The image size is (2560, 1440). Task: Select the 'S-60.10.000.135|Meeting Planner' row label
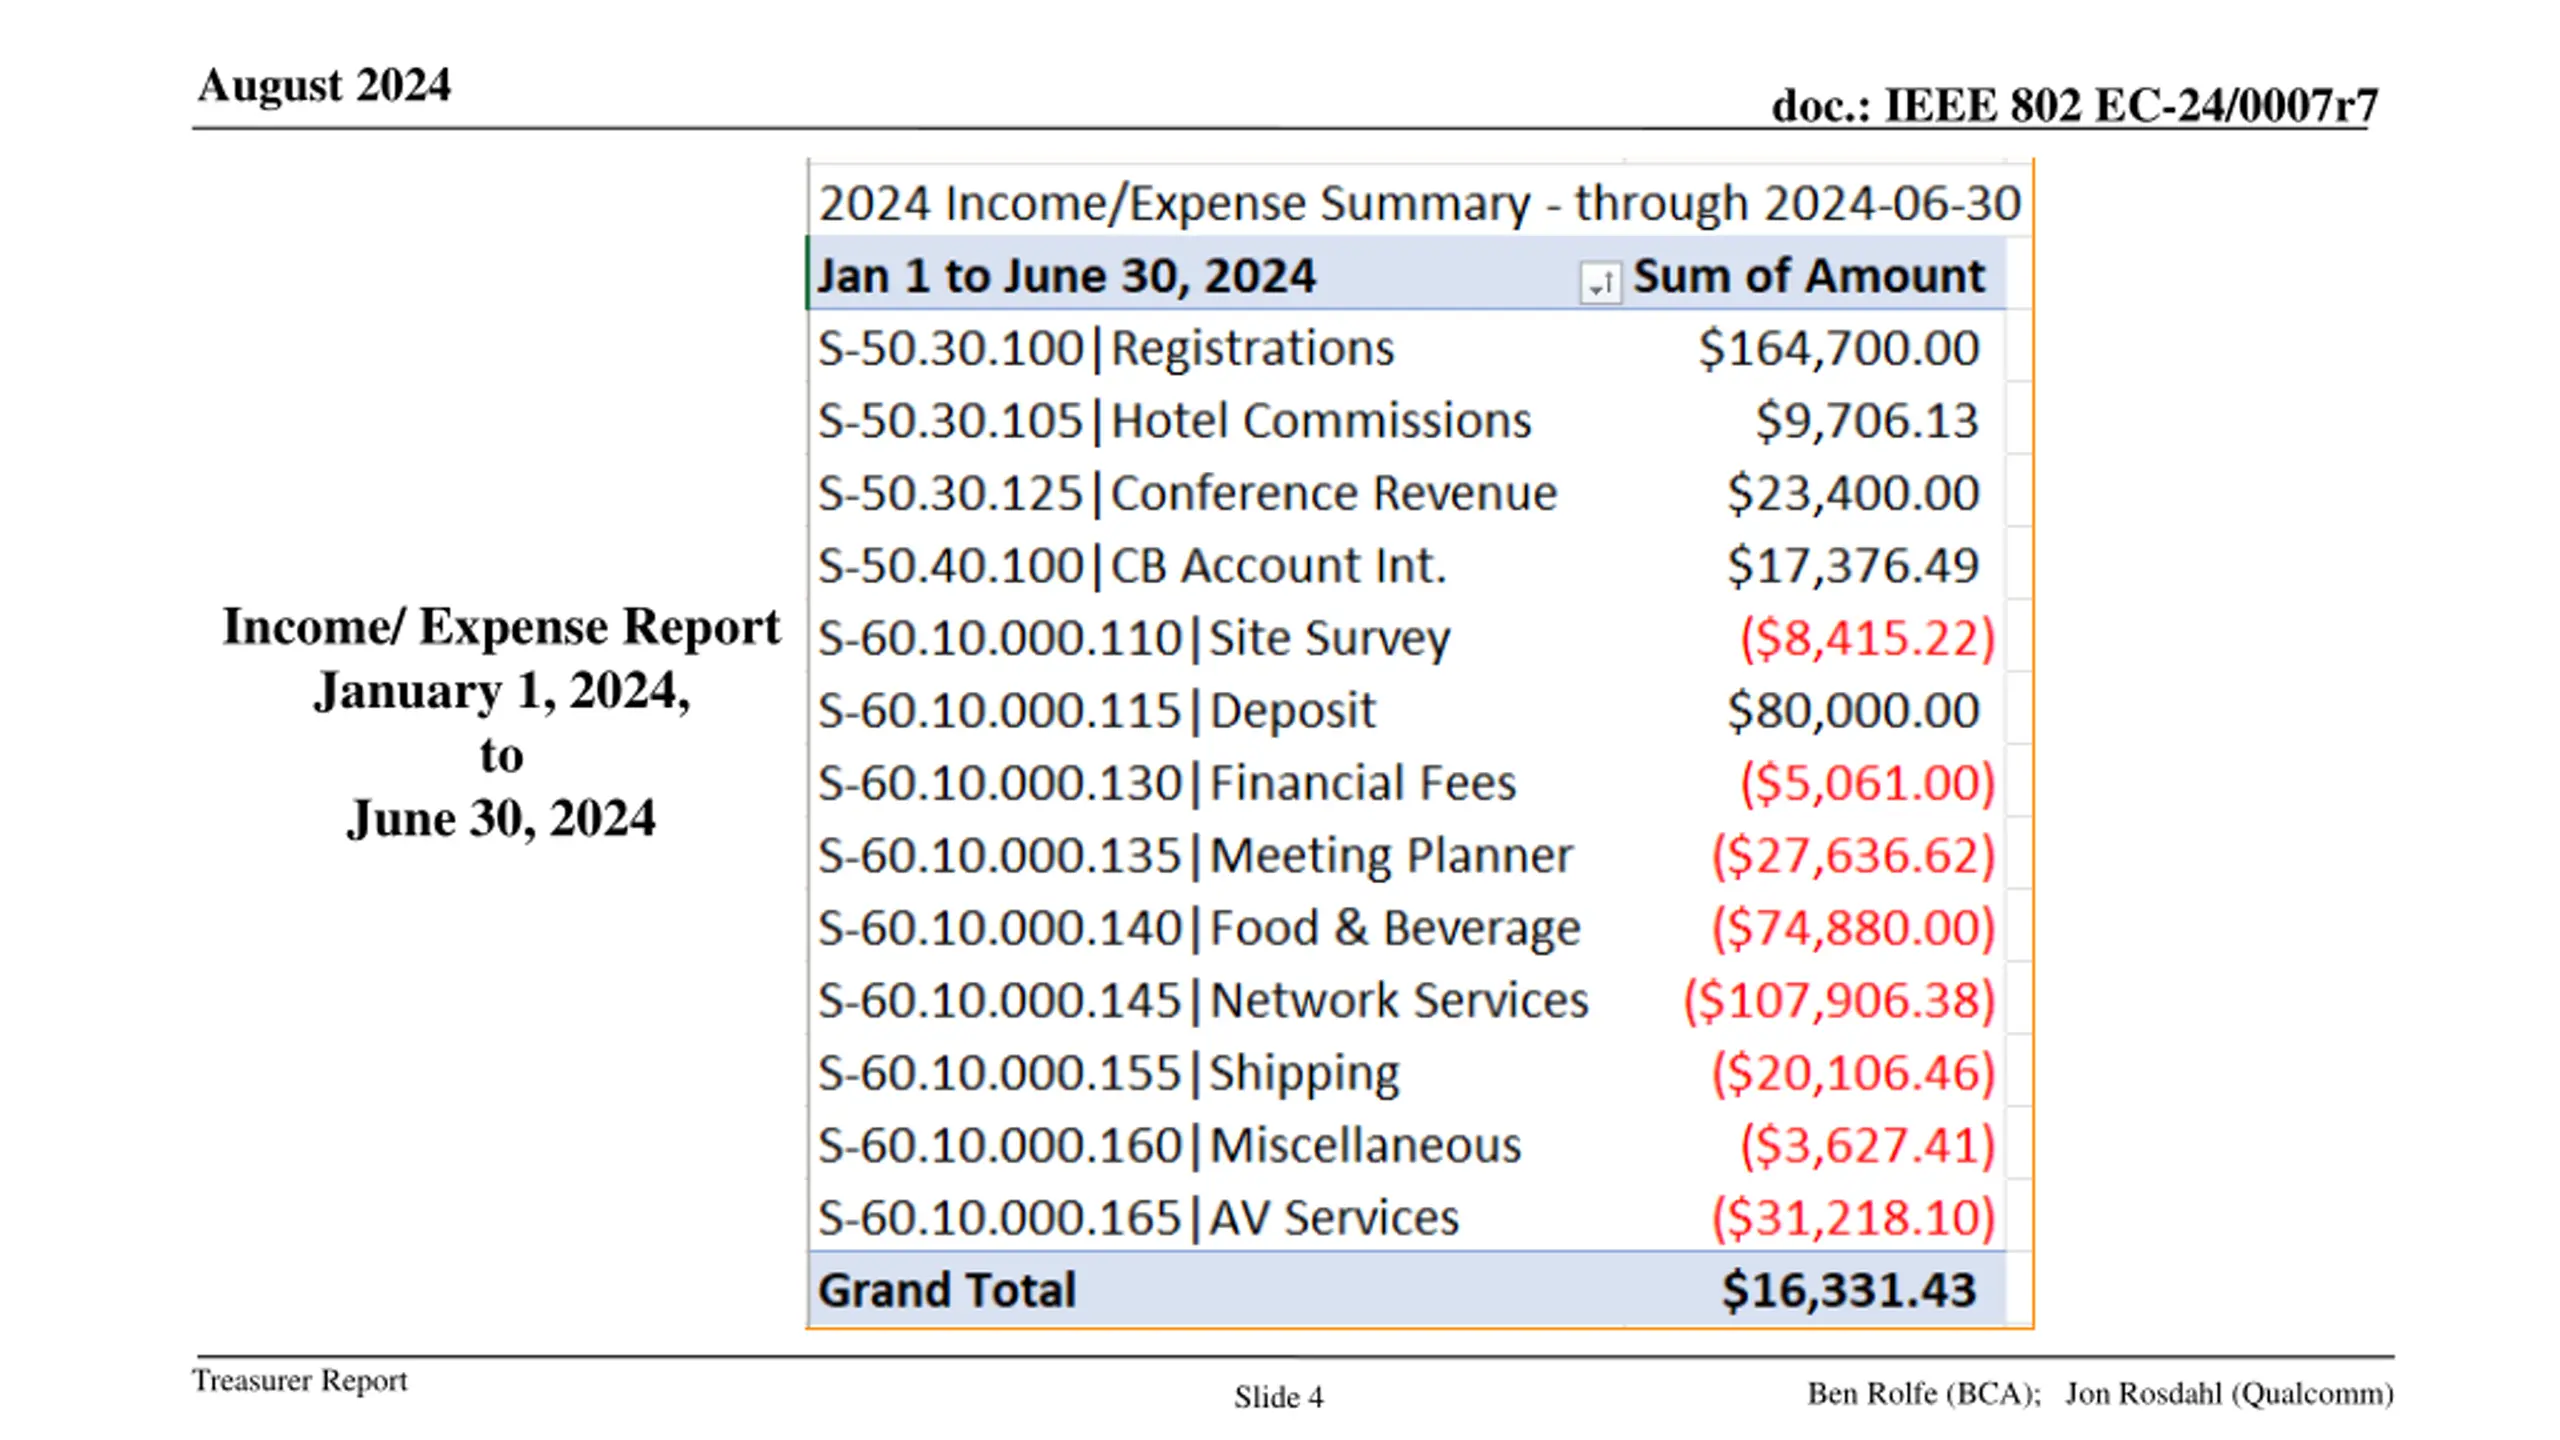click(1195, 856)
